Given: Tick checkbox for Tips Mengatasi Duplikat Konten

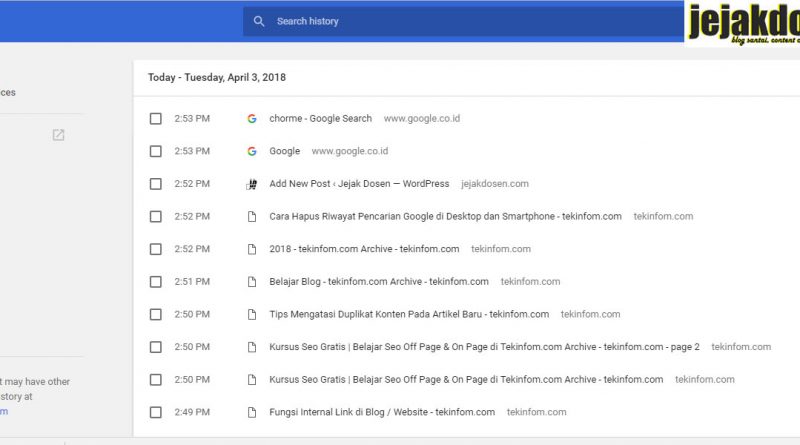Looking at the screenshot, I should (x=156, y=315).
